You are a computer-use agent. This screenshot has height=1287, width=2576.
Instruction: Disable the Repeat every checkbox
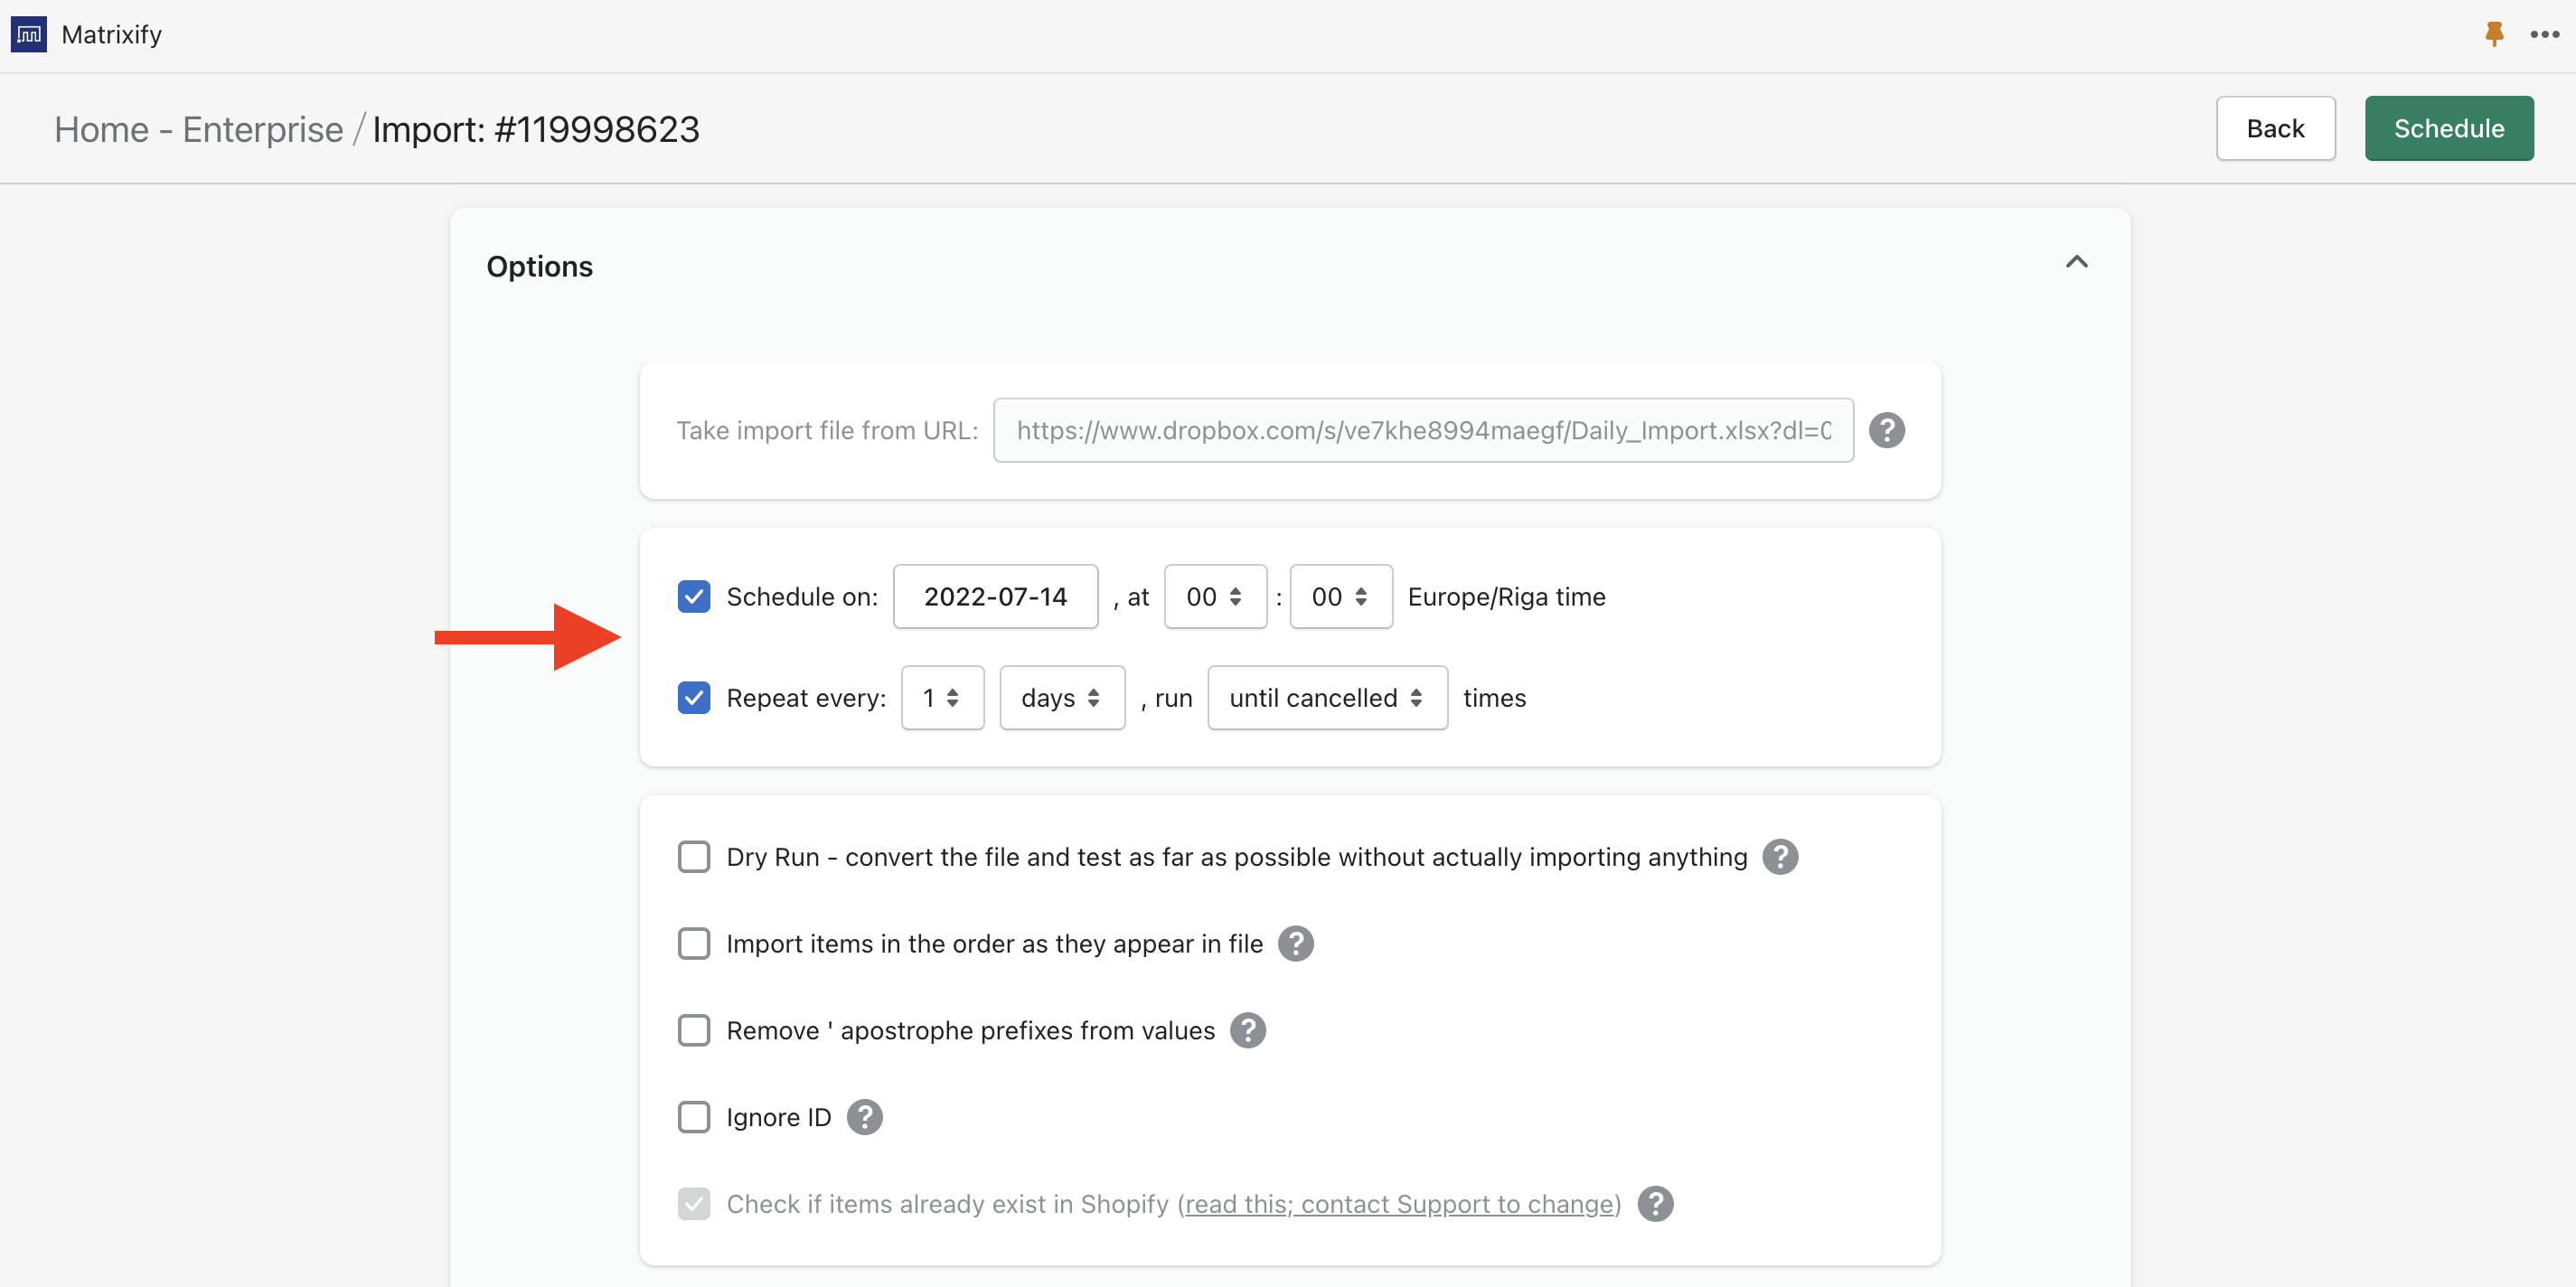pyautogui.click(x=694, y=698)
